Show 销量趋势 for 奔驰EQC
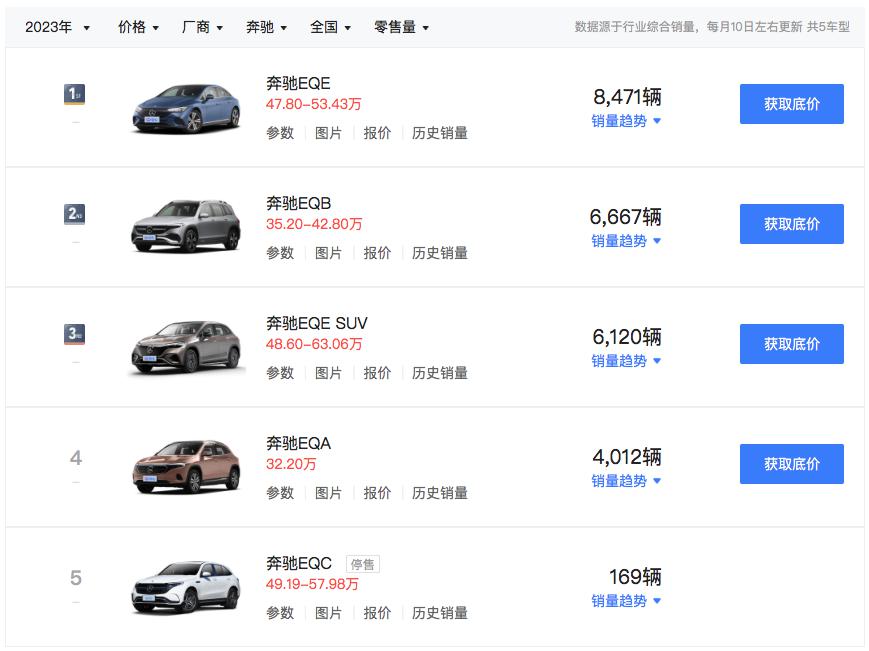The image size is (869, 651). 626,601
